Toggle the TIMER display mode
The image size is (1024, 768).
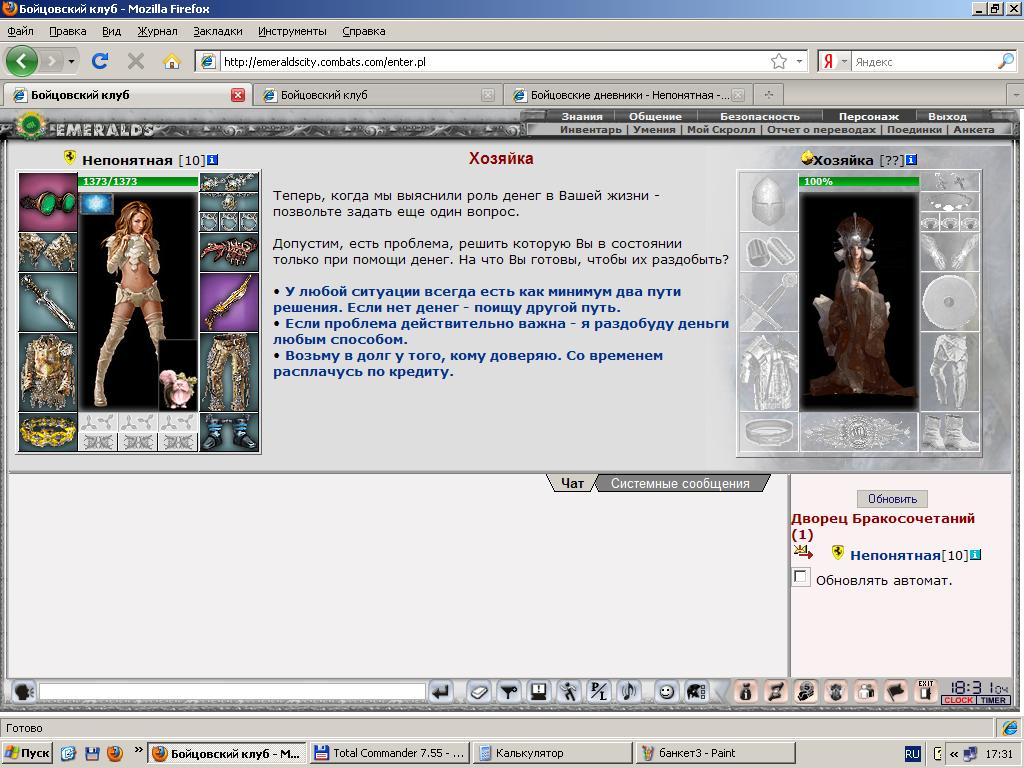(x=993, y=700)
